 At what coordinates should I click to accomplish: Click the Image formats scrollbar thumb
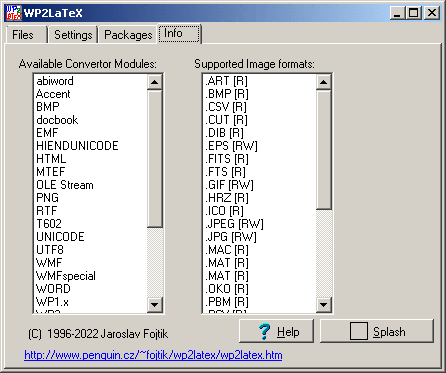(324, 150)
